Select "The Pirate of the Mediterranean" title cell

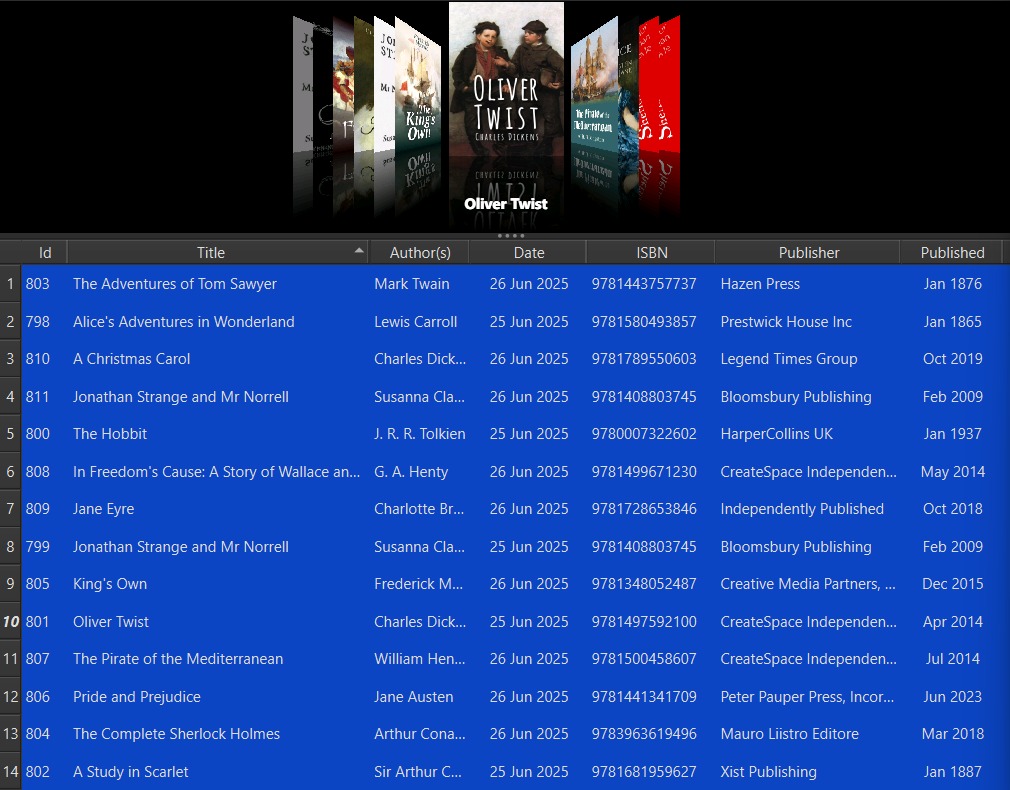point(178,659)
